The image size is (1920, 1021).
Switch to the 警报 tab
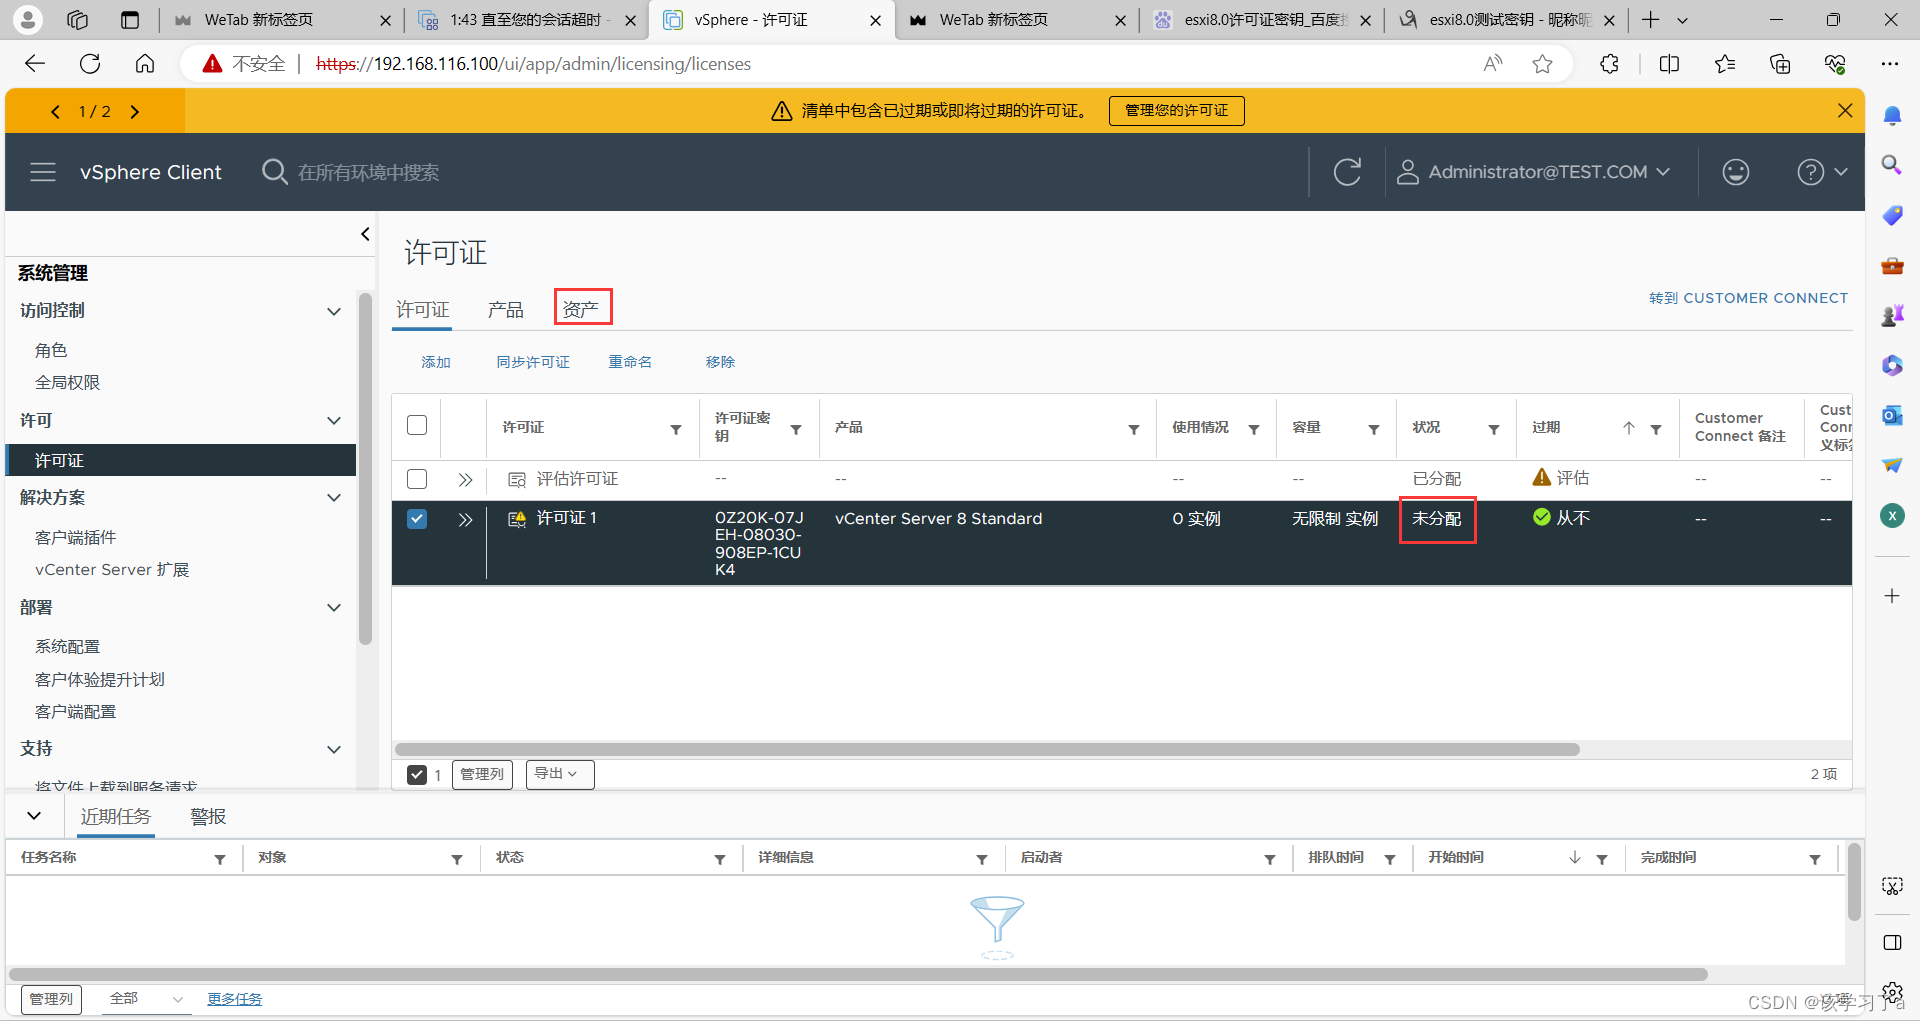coord(208,817)
